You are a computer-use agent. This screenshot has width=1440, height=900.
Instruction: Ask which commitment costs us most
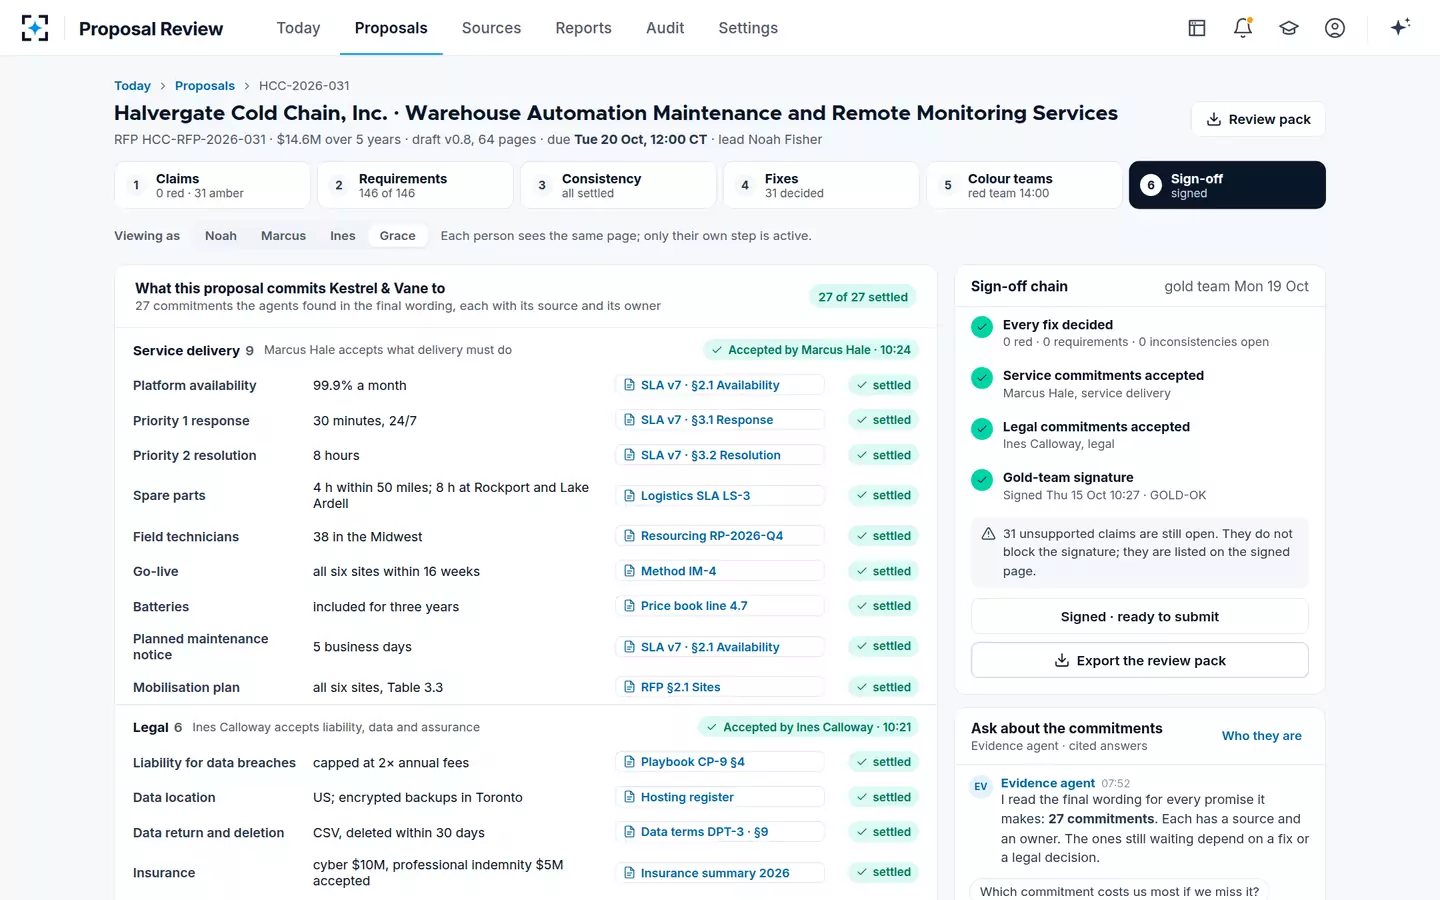(1119, 891)
